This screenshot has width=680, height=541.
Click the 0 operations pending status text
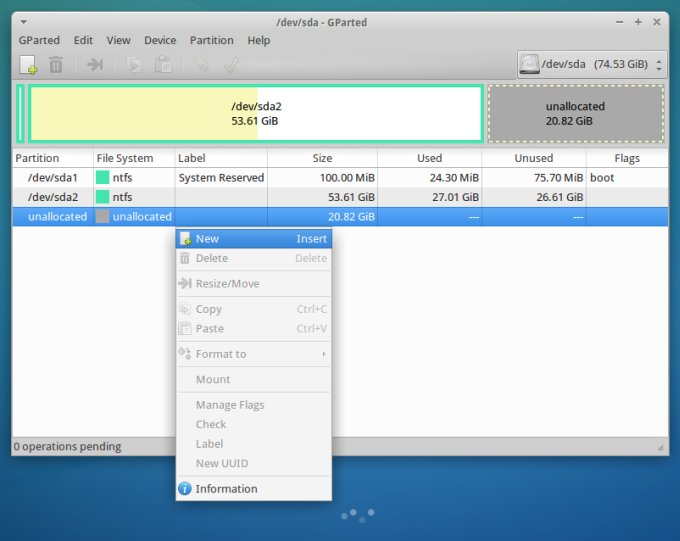click(67, 446)
